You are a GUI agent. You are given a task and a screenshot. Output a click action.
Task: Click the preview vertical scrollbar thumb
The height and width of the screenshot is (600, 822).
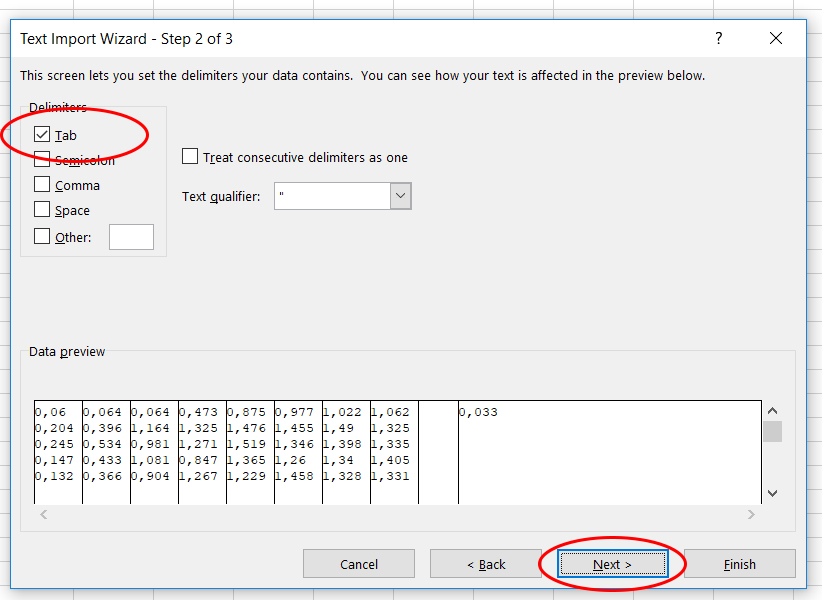coord(772,432)
